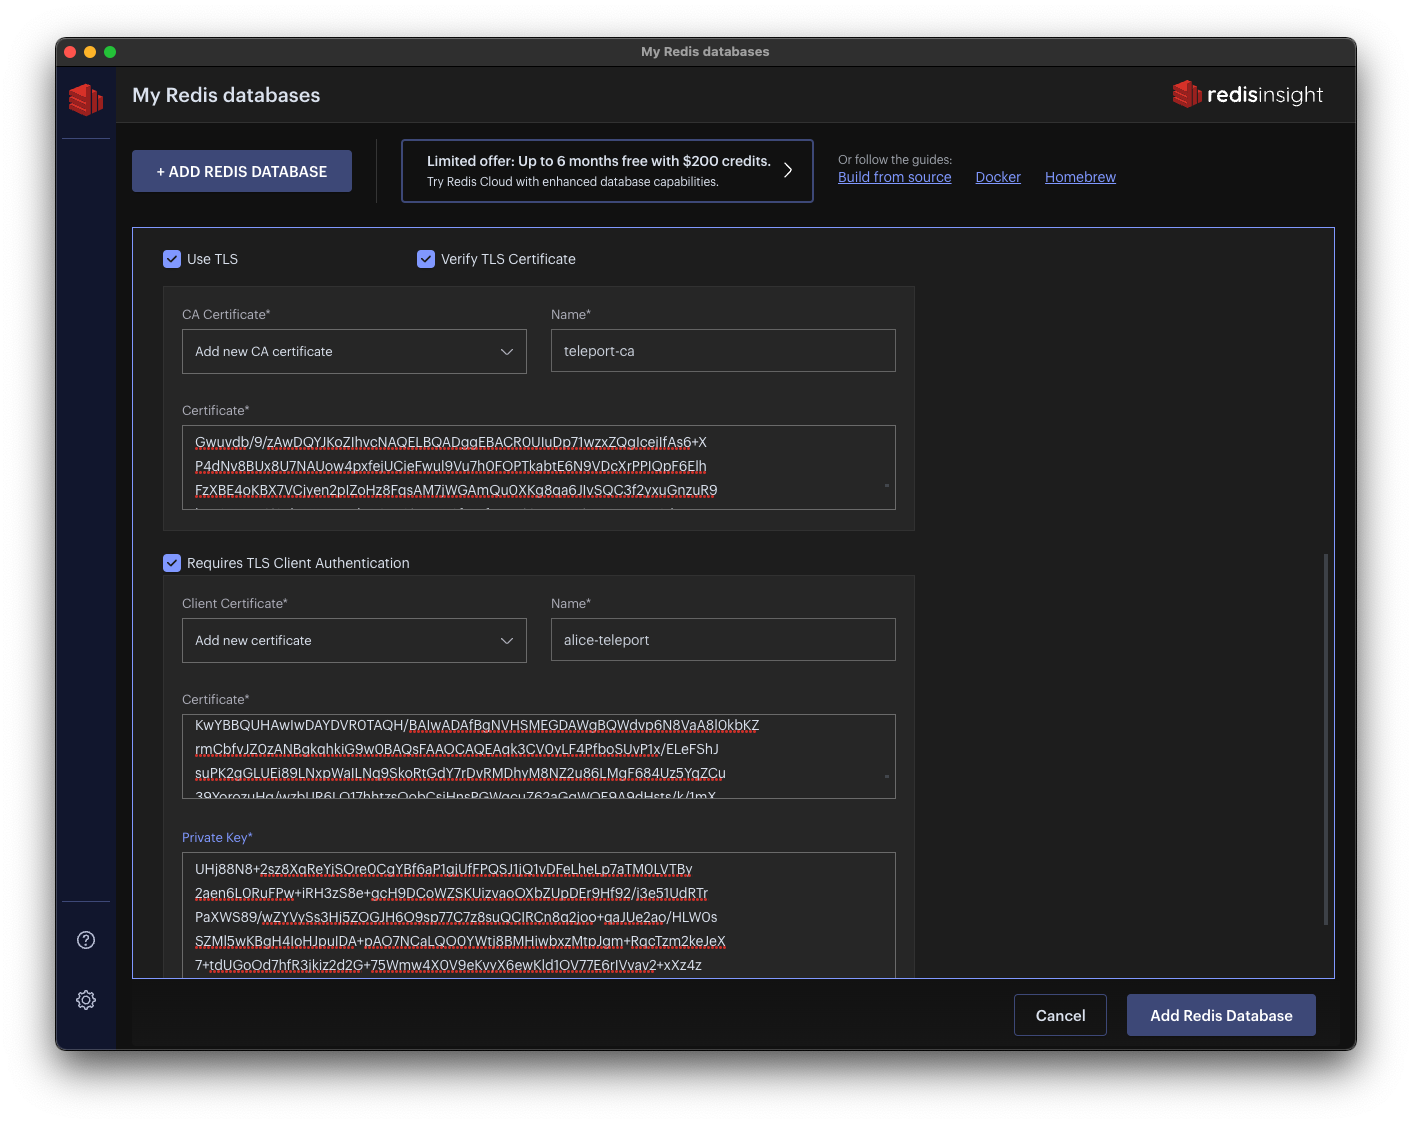The height and width of the screenshot is (1124, 1412).
Task: Uncheck the Use TLS checkbox
Action: click(172, 258)
